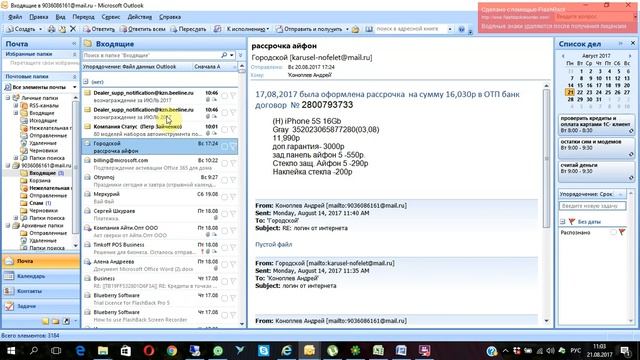The width and height of the screenshot is (640, 360).
Task: Click the new task input field
Action: click(592, 206)
